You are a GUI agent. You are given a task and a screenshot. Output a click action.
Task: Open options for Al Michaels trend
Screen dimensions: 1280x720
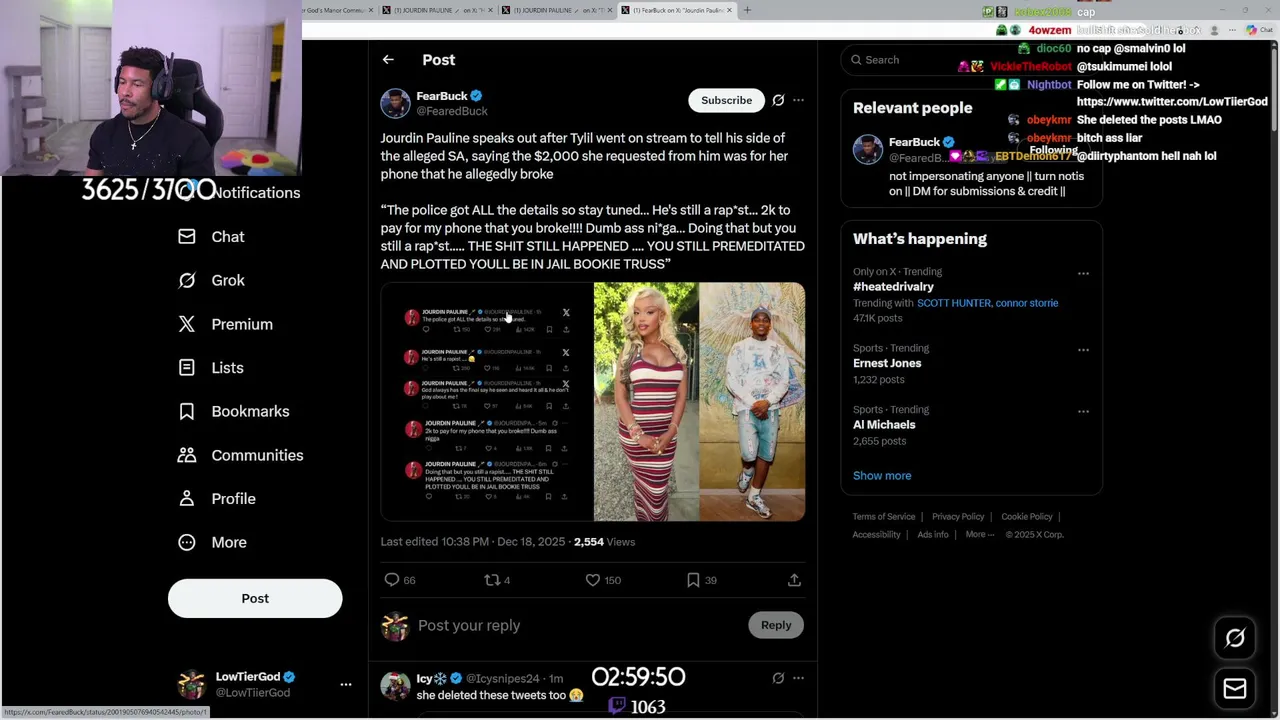tap(1083, 411)
